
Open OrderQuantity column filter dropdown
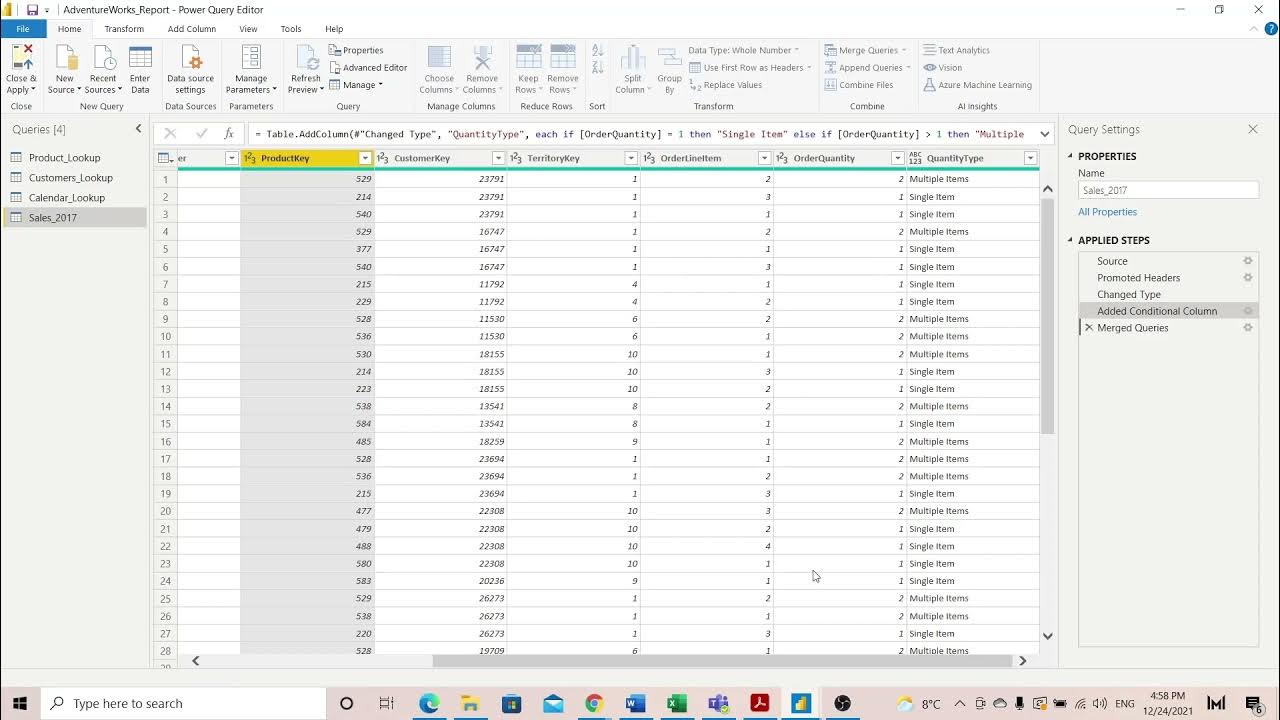[897, 158]
